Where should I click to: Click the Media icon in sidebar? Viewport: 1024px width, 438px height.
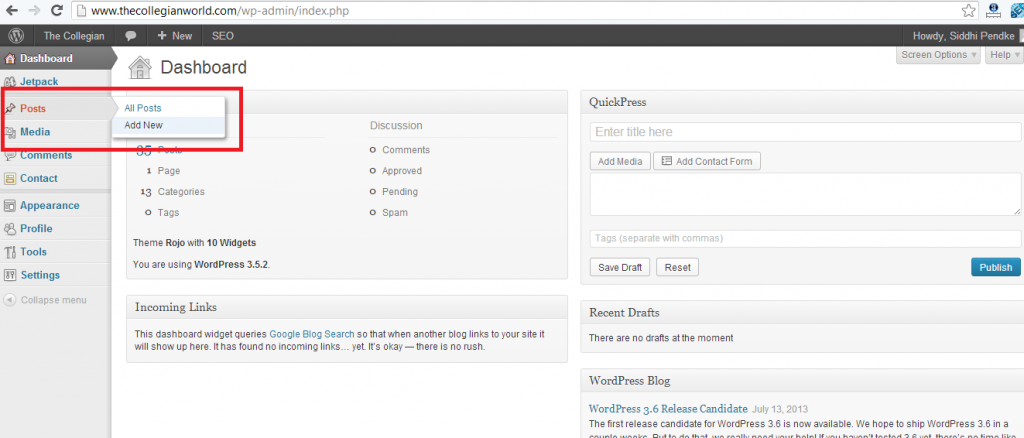10,132
